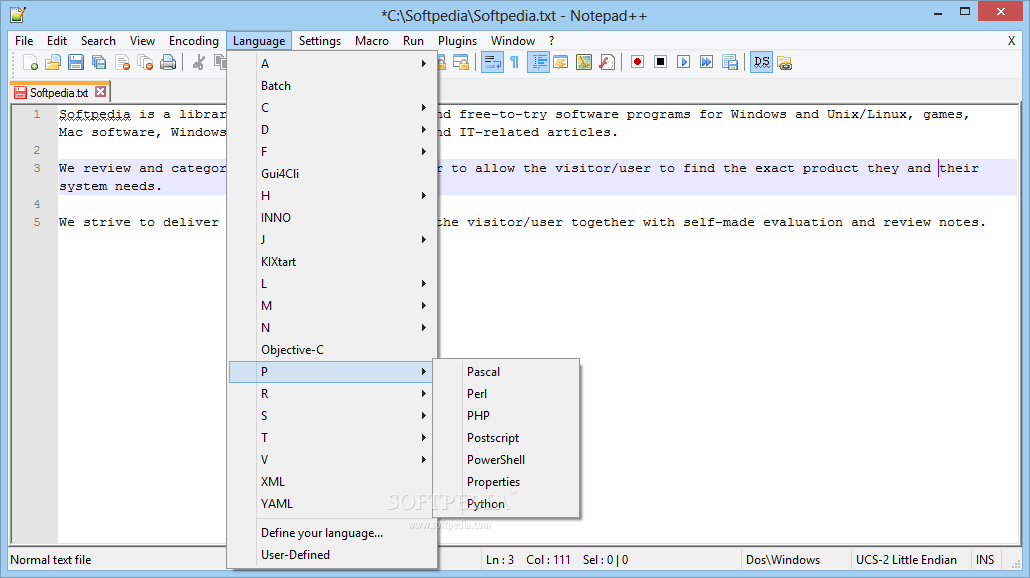Open Define your language... entry
This screenshot has height=578, width=1030.
point(333,533)
